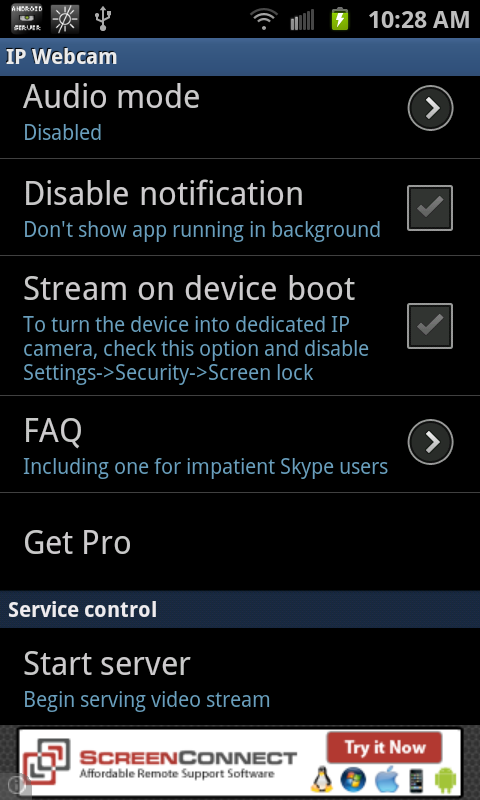Screen dimensions: 480x800
Task: Tap the cellular signal strength bars
Action: click(303, 20)
